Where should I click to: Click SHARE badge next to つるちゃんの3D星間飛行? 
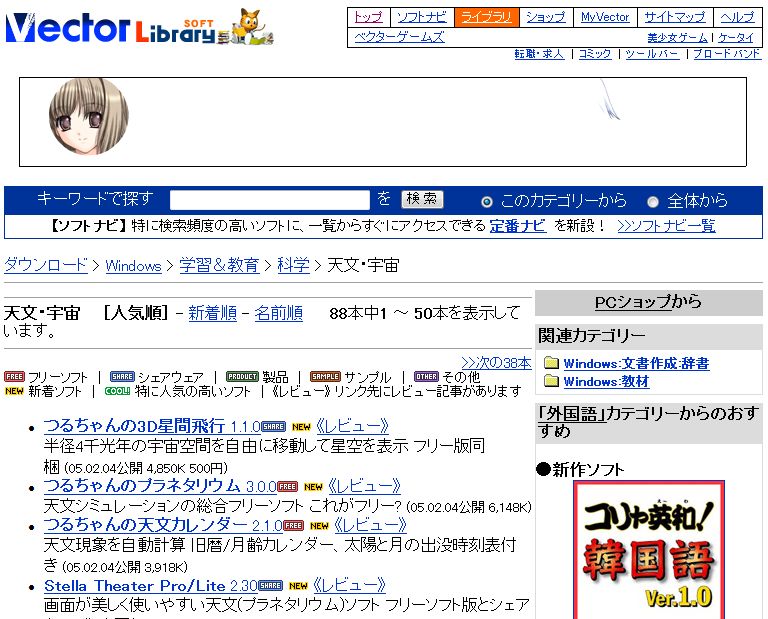point(273,427)
